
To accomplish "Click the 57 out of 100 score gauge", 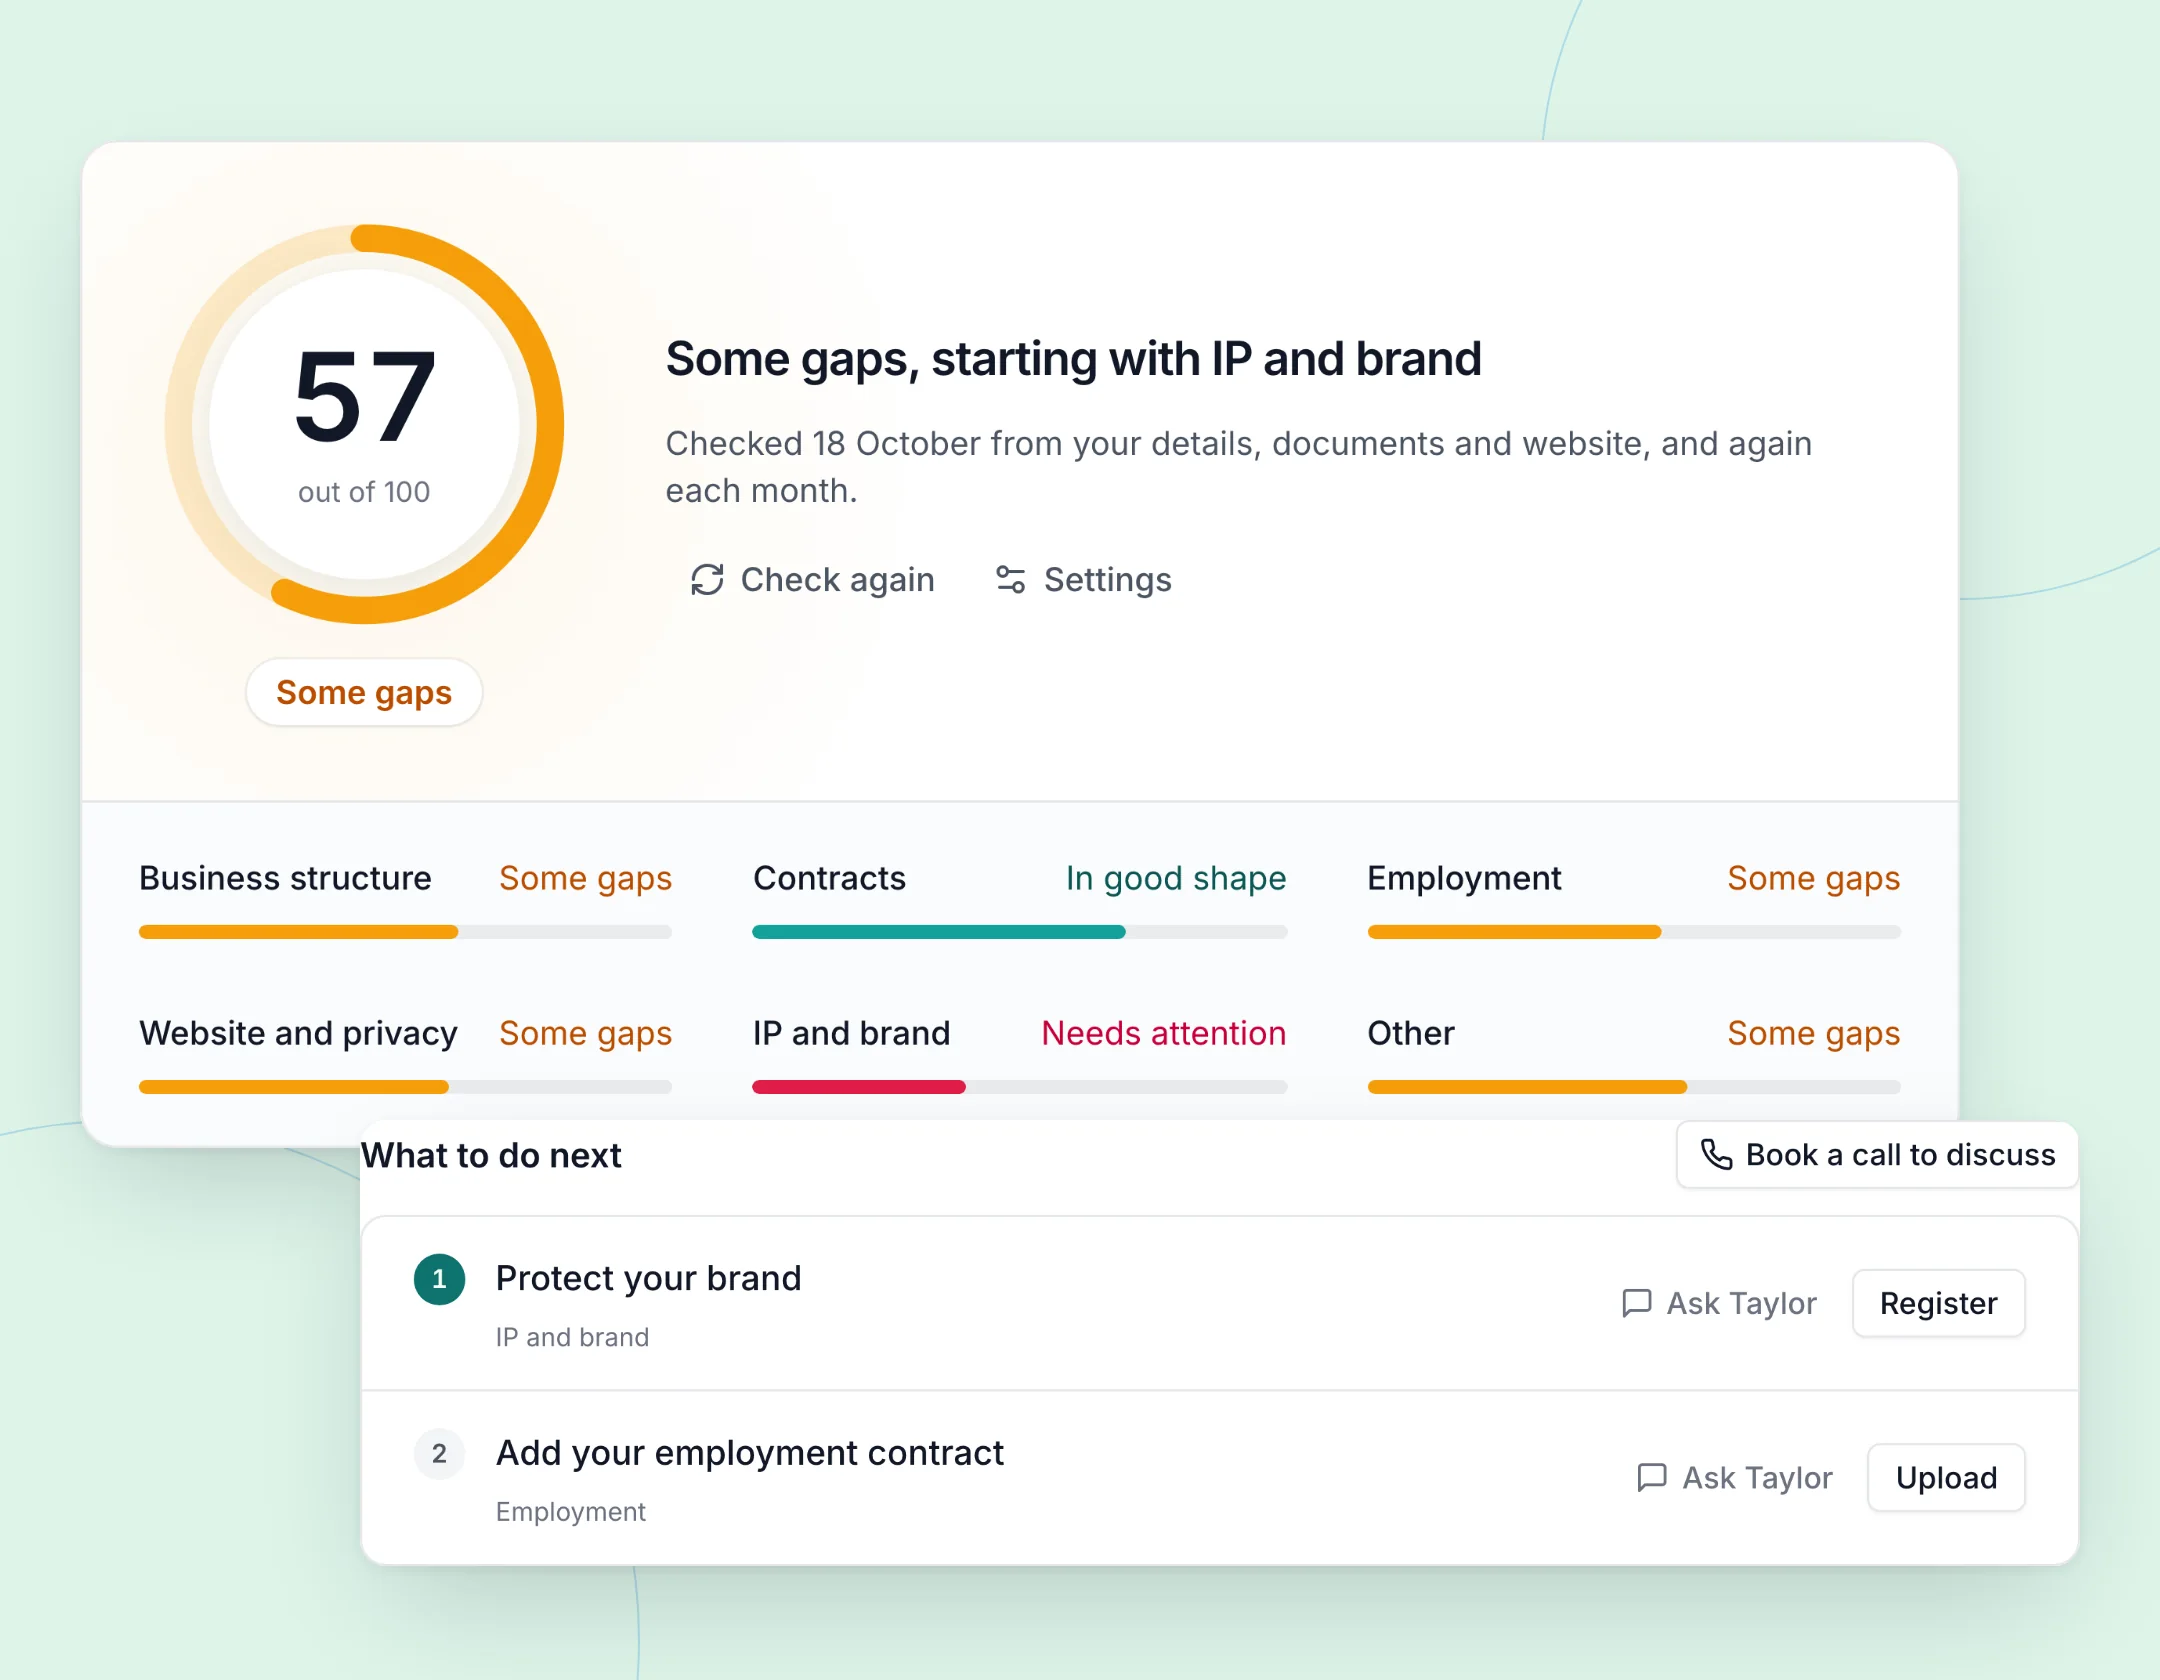I will [x=364, y=424].
